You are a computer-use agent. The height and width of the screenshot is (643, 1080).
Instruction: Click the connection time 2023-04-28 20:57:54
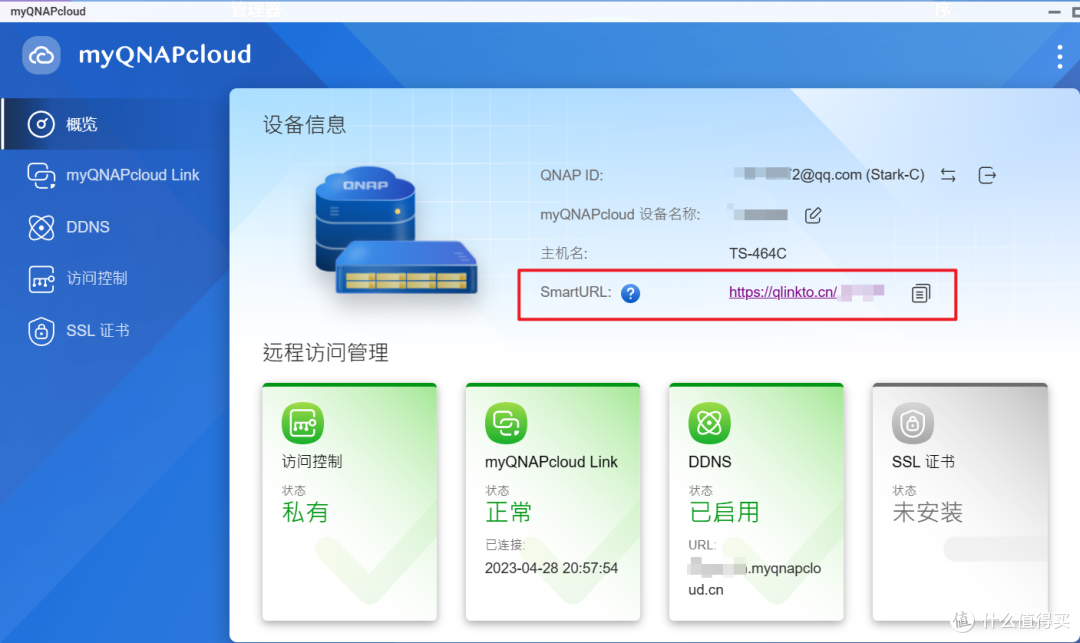tap(551, 568)
